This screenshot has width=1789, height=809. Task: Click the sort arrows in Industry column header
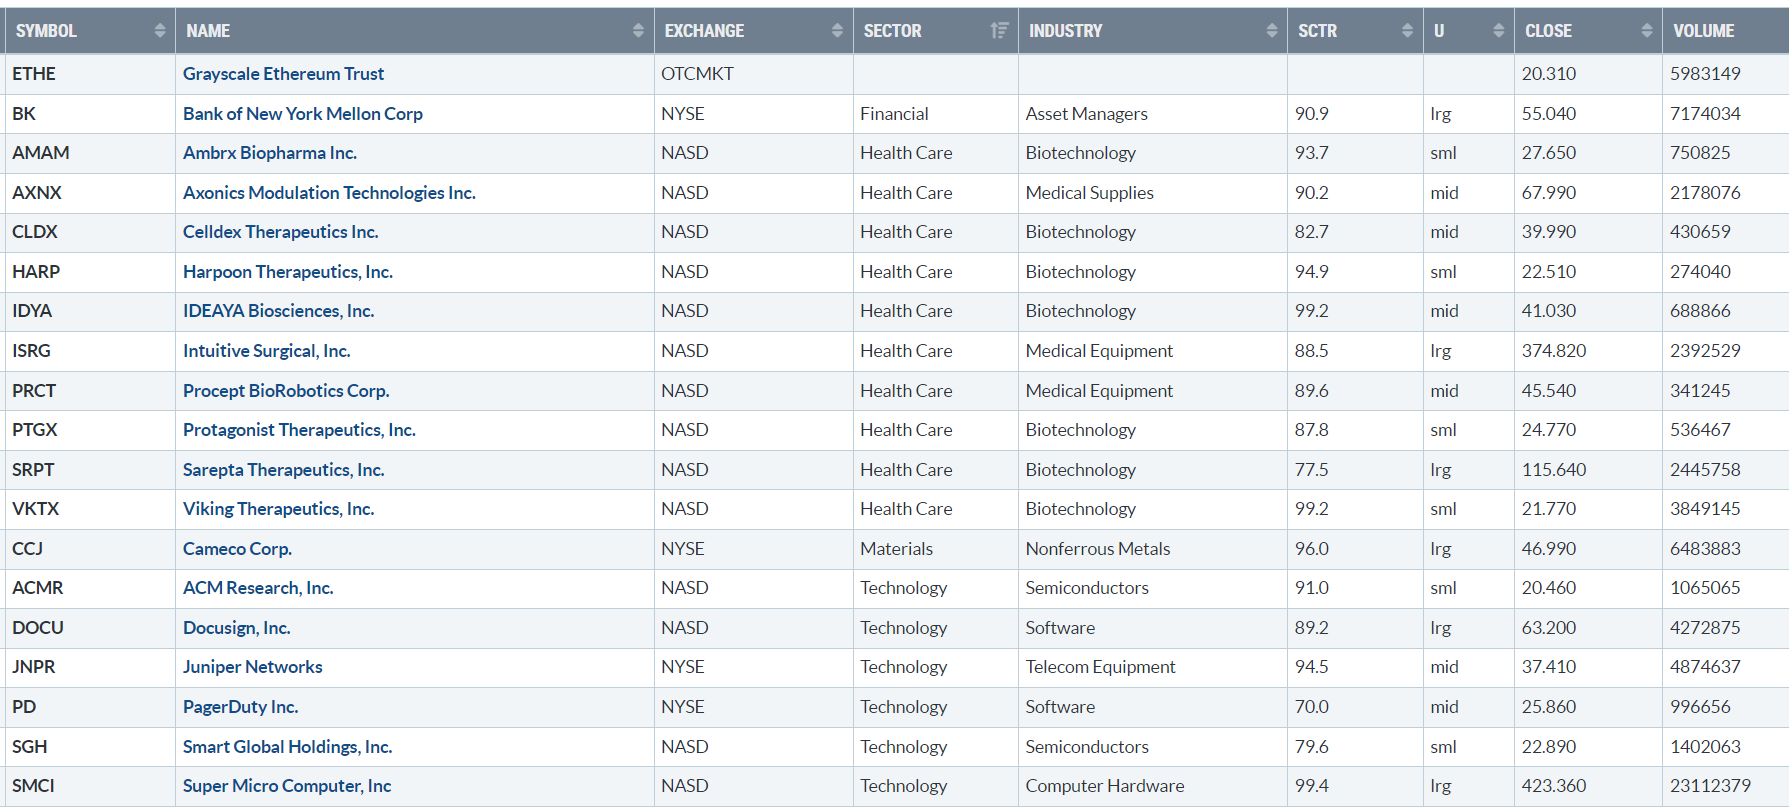pos(1271,31)
